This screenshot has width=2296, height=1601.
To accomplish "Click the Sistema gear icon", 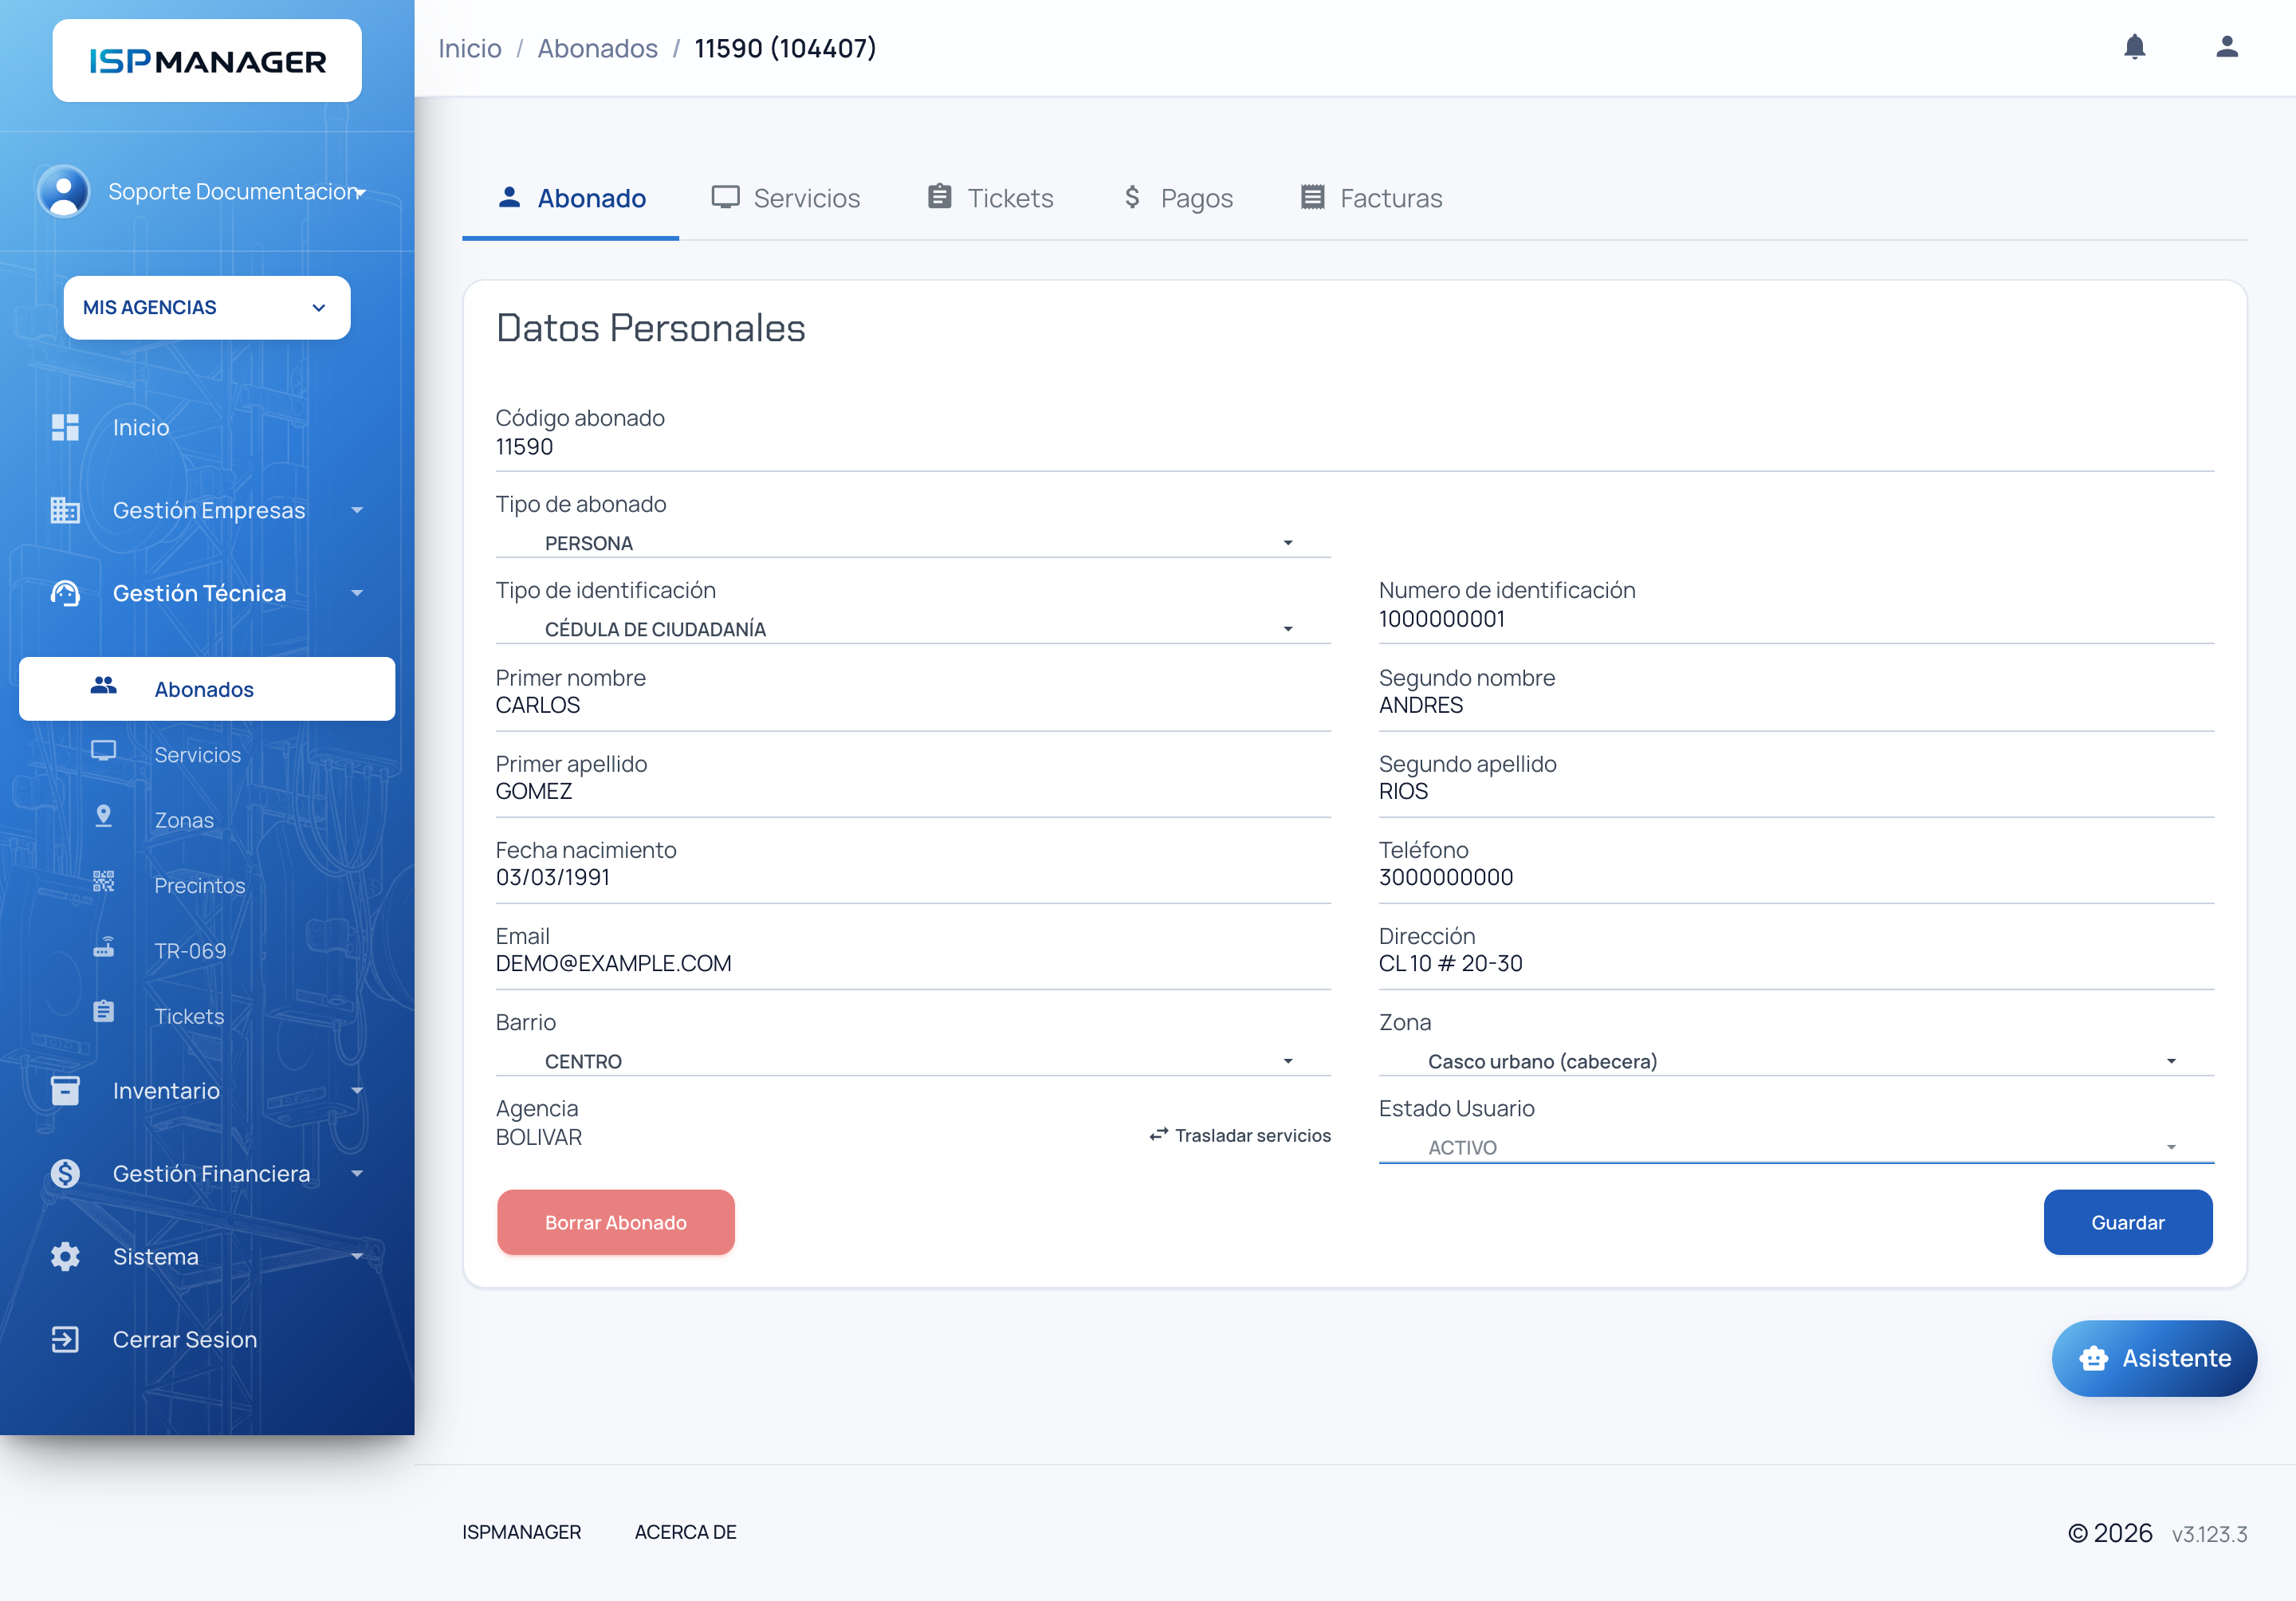I will pos(65,1256).
